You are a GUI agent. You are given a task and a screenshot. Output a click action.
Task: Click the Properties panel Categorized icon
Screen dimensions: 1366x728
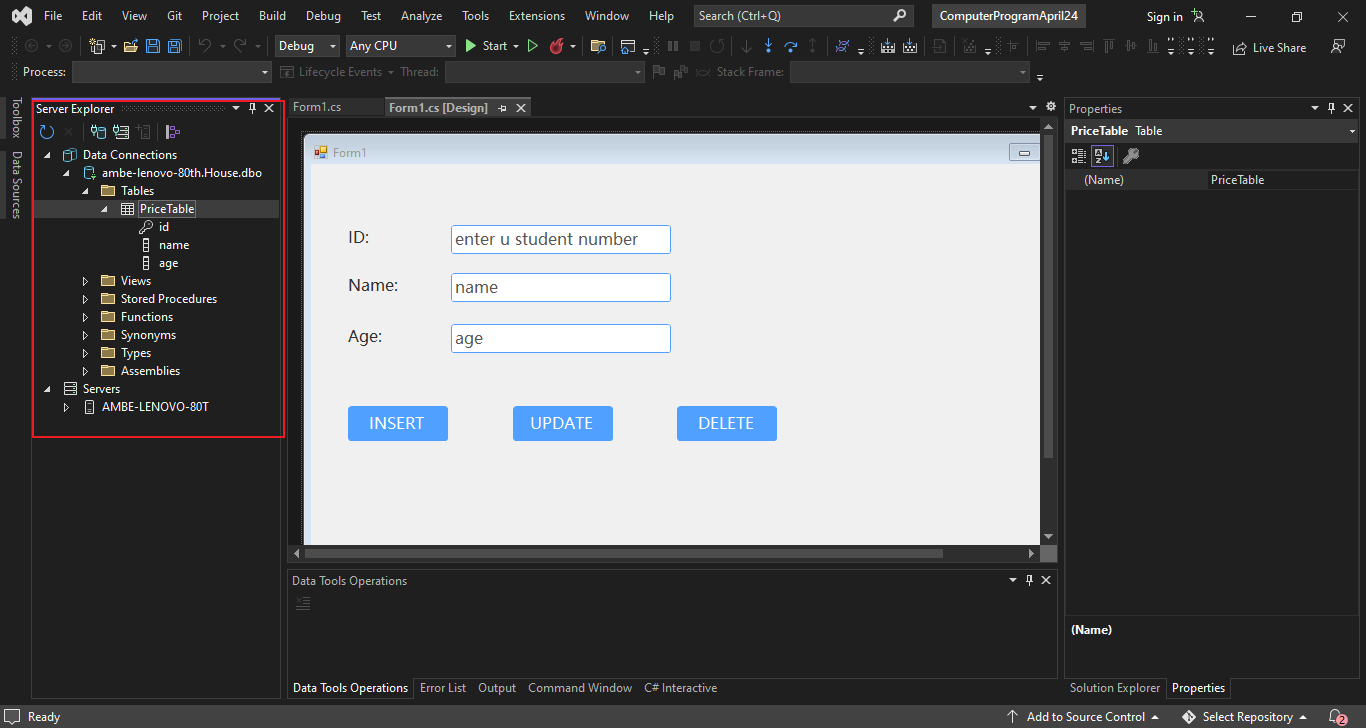point(1079,155)
